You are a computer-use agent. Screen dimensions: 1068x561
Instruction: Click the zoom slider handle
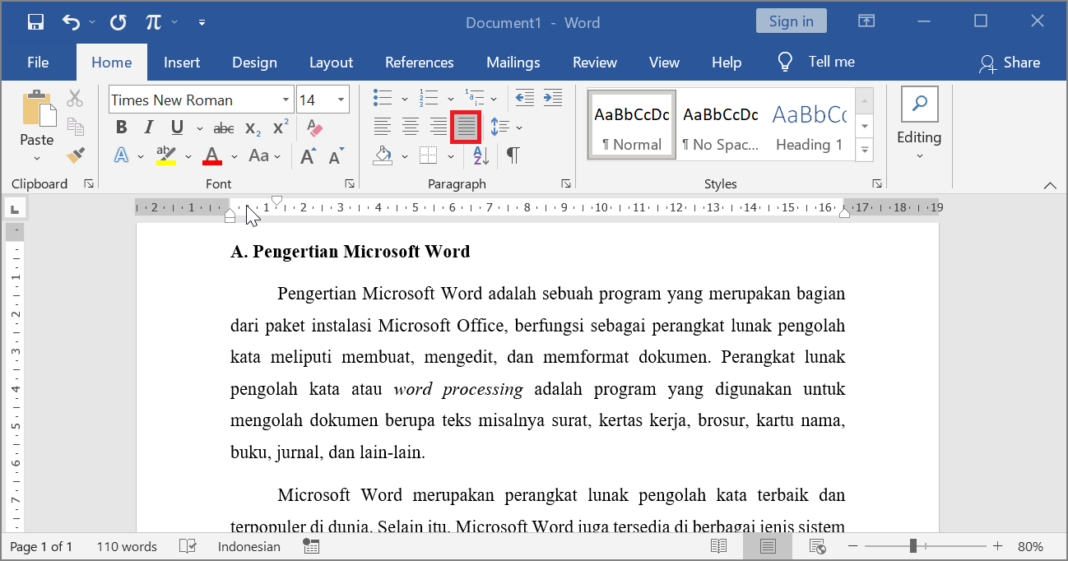coord(913,546)
